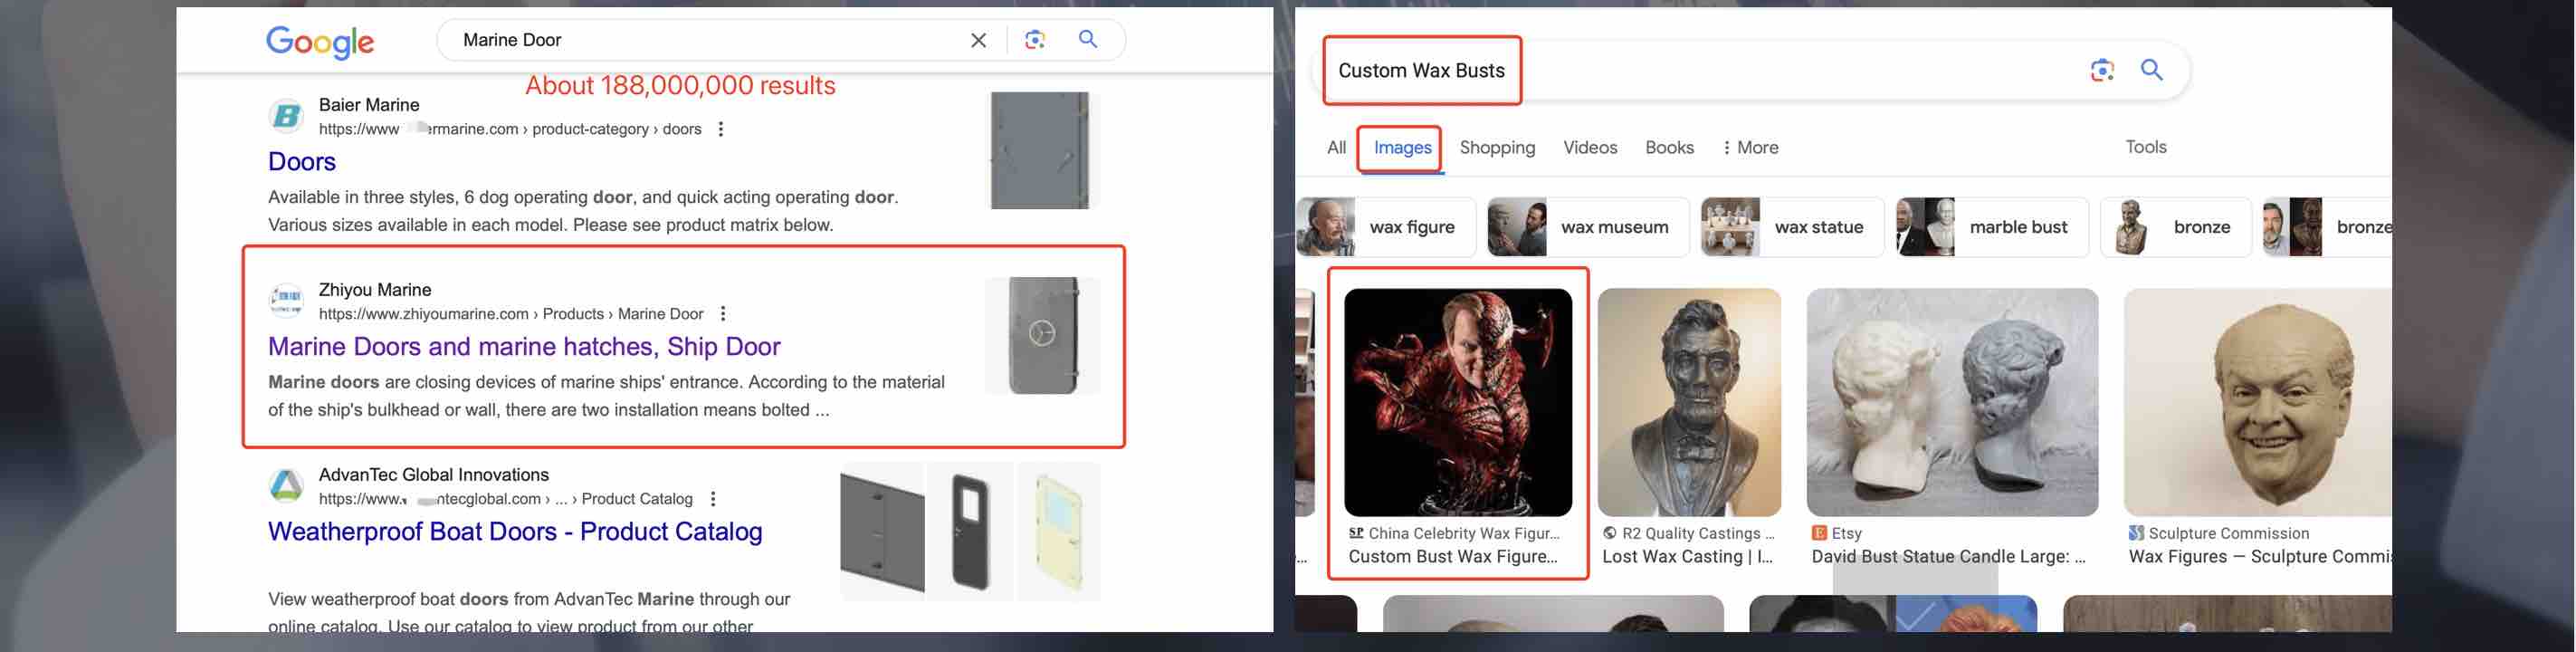Switch to the Books tab

click(1669, 148)
